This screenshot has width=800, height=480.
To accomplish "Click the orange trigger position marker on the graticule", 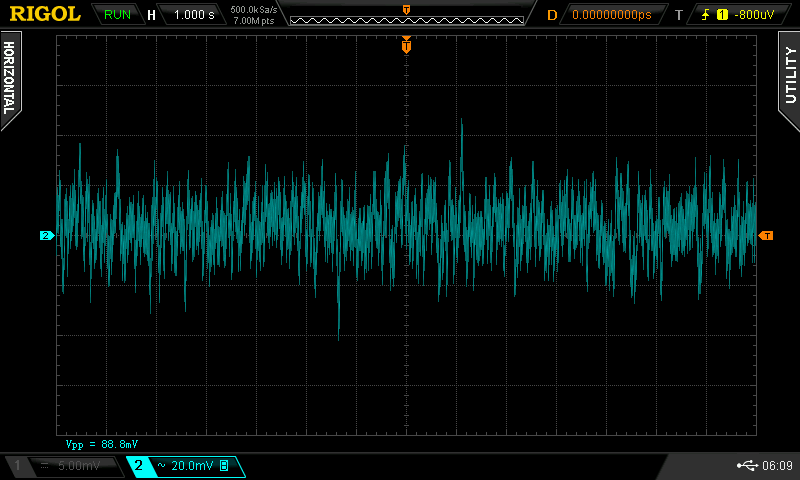I will point(406,45).
